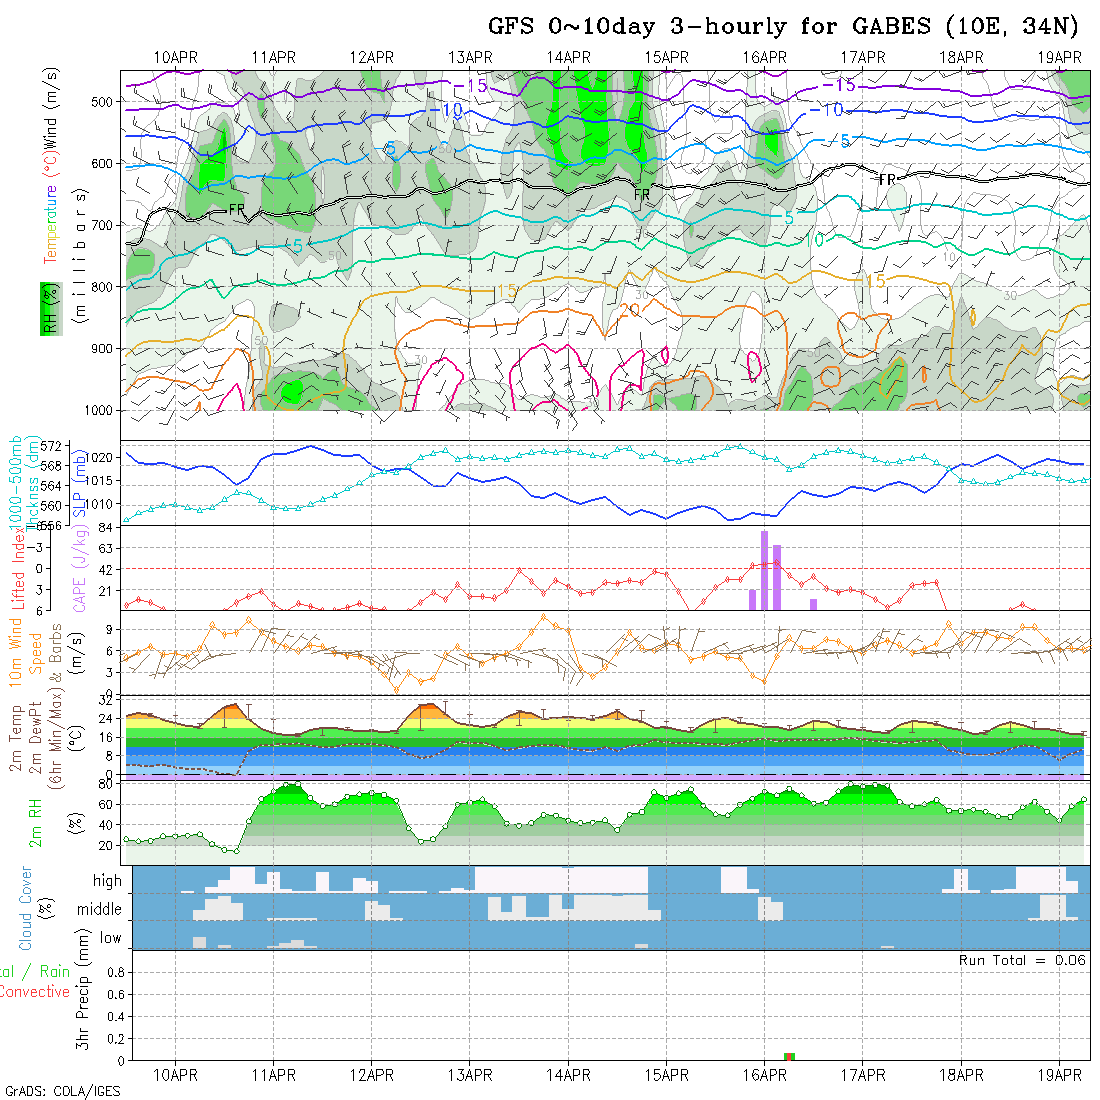Click the '3hr Precip (mm)' axis title
The width and height of the screenshot is (1100, 1100).
click(x=83, y=989)
